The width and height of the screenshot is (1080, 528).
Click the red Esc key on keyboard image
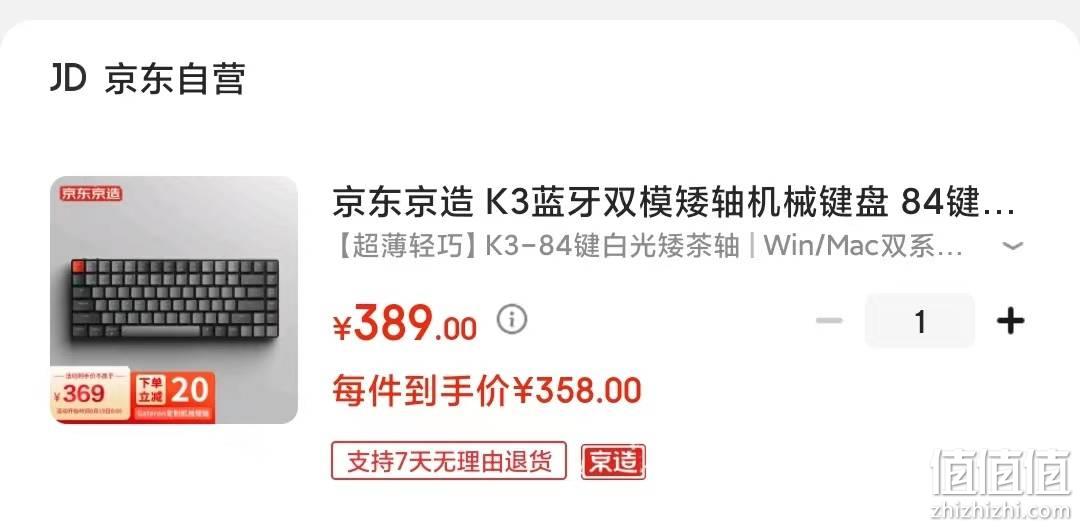[77, 266]
